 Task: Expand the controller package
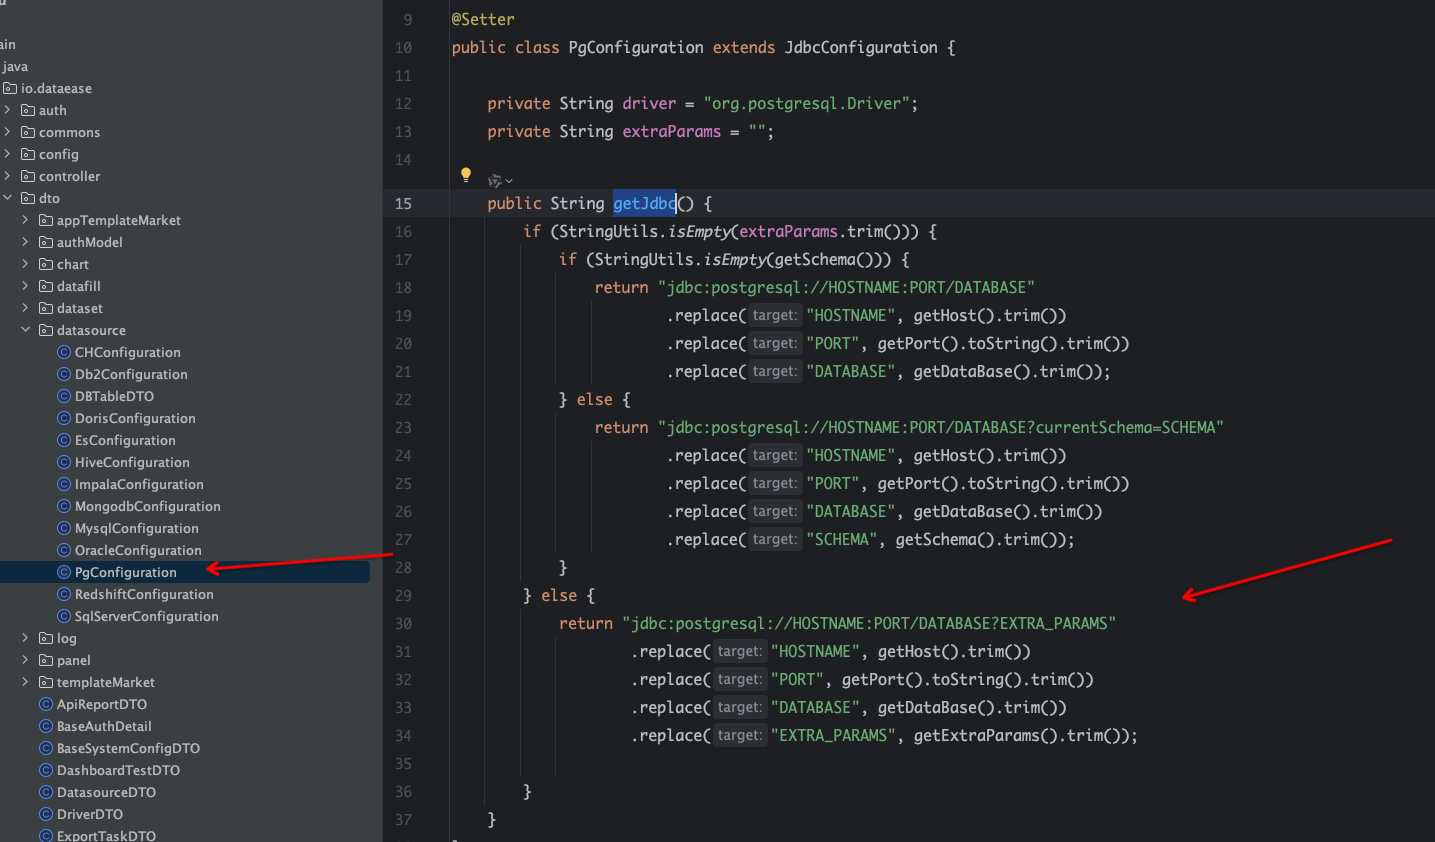[8, 177]
